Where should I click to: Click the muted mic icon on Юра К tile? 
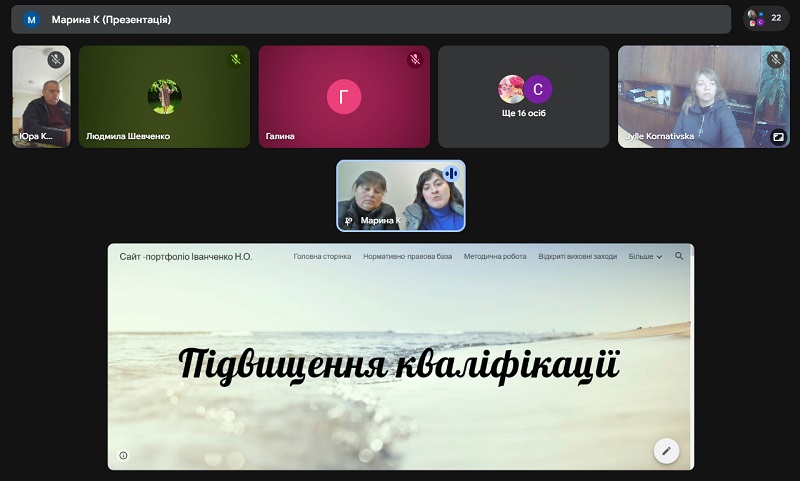tap(56, 60)
